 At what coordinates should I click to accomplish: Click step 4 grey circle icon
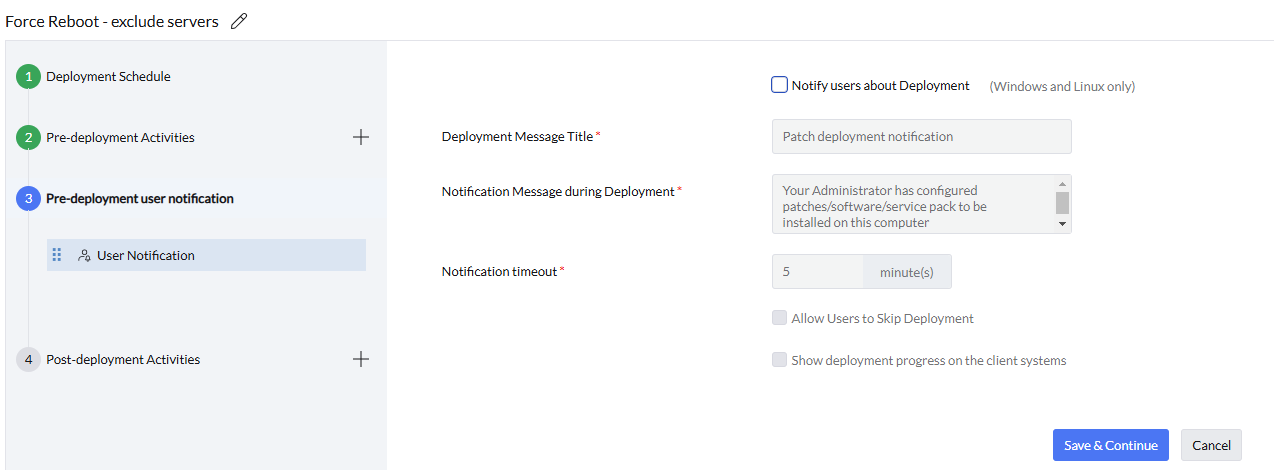pos(28,360)
